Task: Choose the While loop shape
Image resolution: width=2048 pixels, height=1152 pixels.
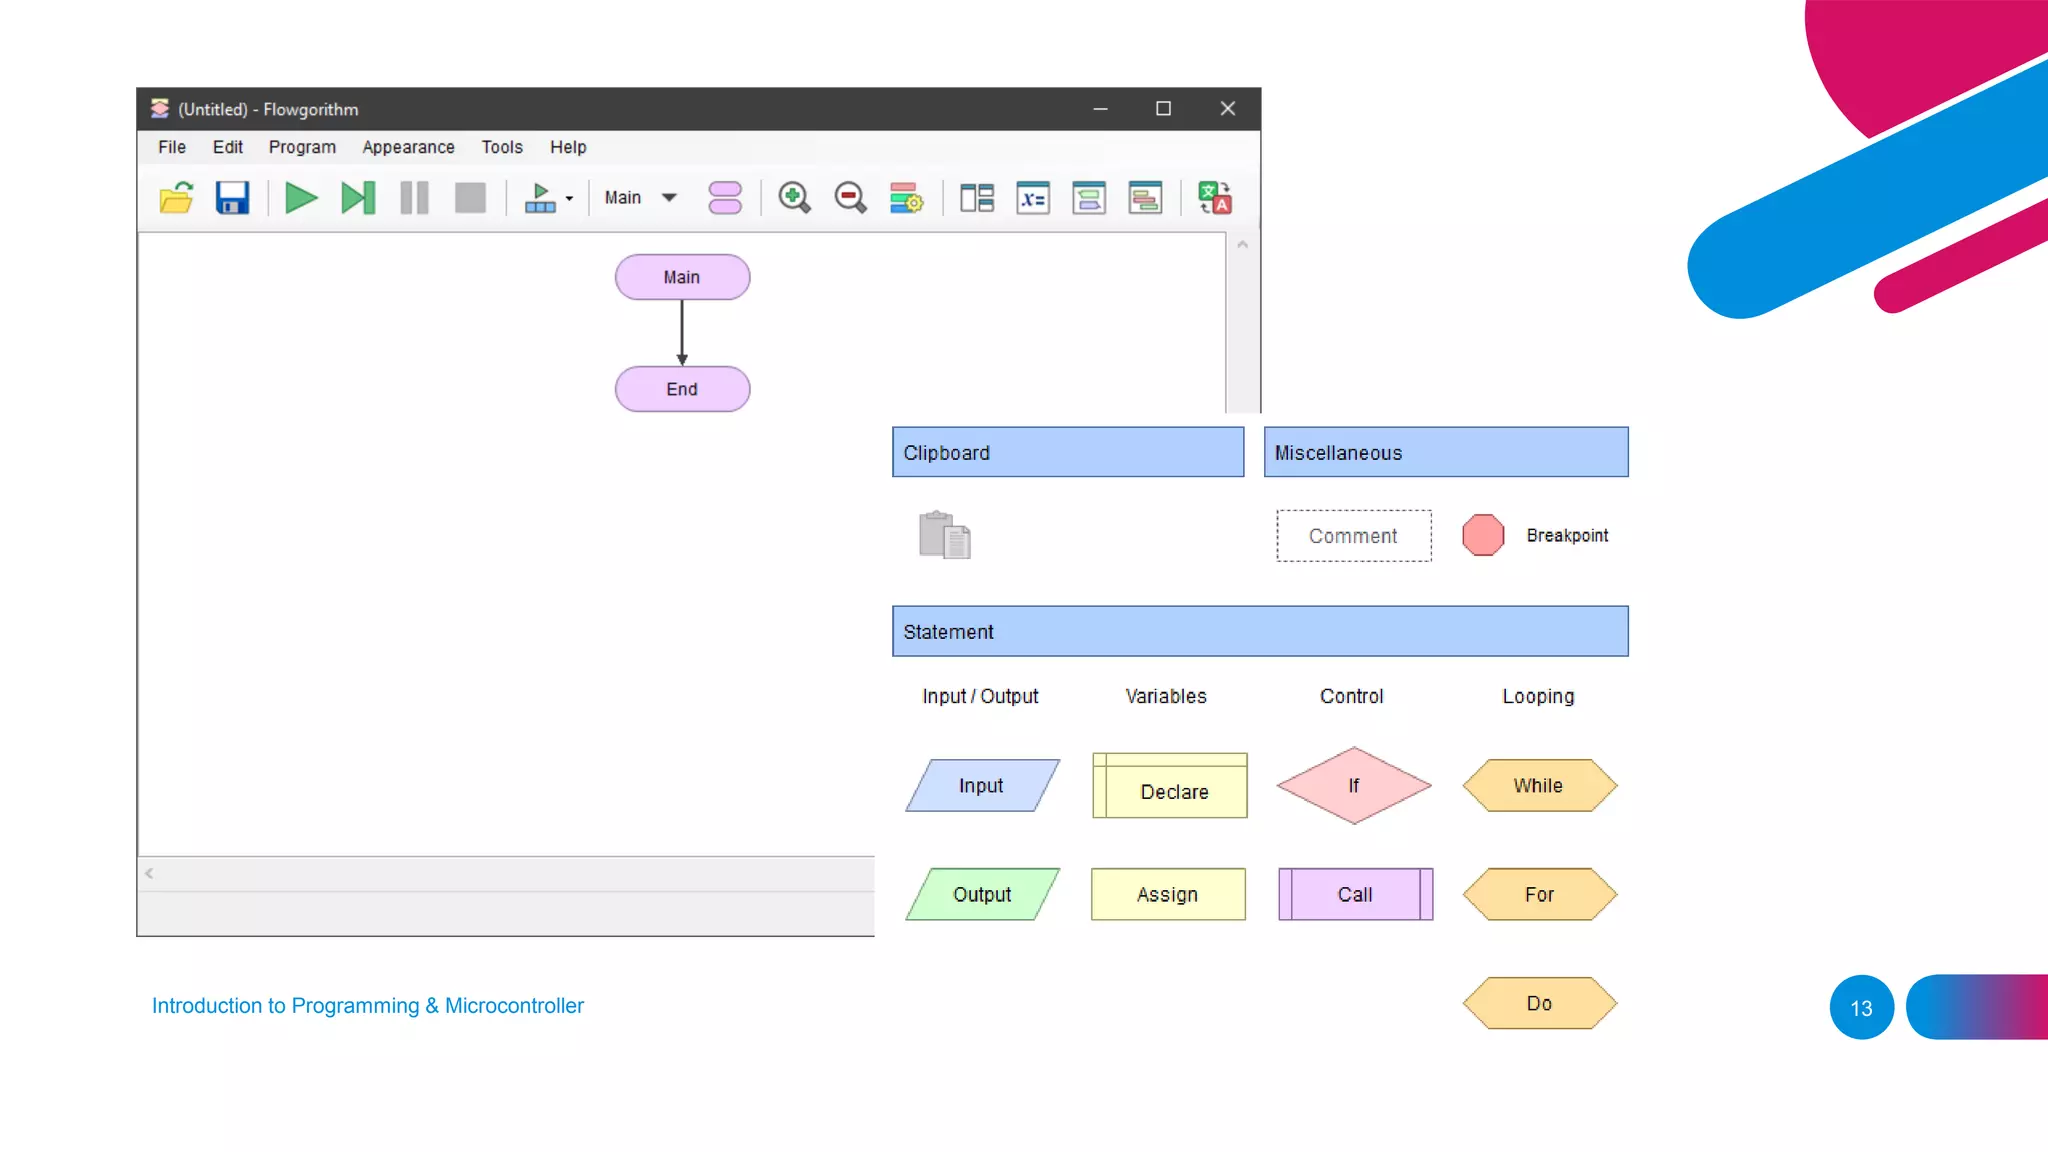Action: [1538, 786]
